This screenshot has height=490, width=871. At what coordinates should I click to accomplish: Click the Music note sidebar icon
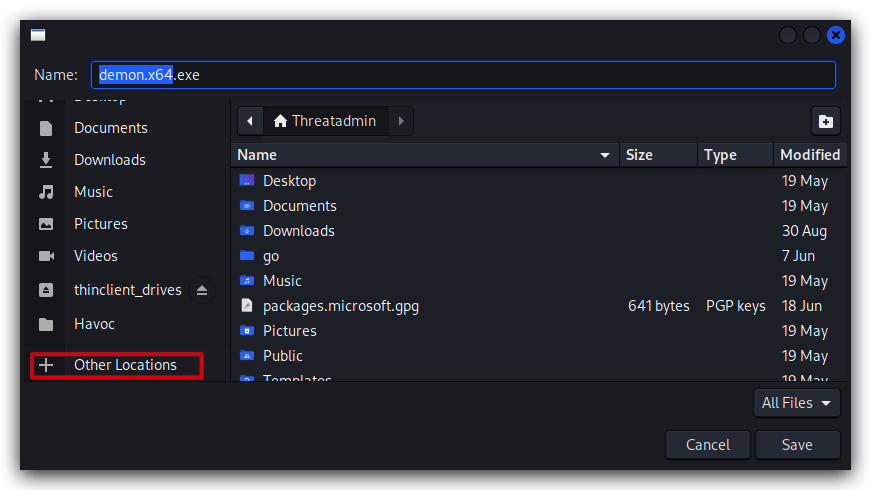pos(46,192)
